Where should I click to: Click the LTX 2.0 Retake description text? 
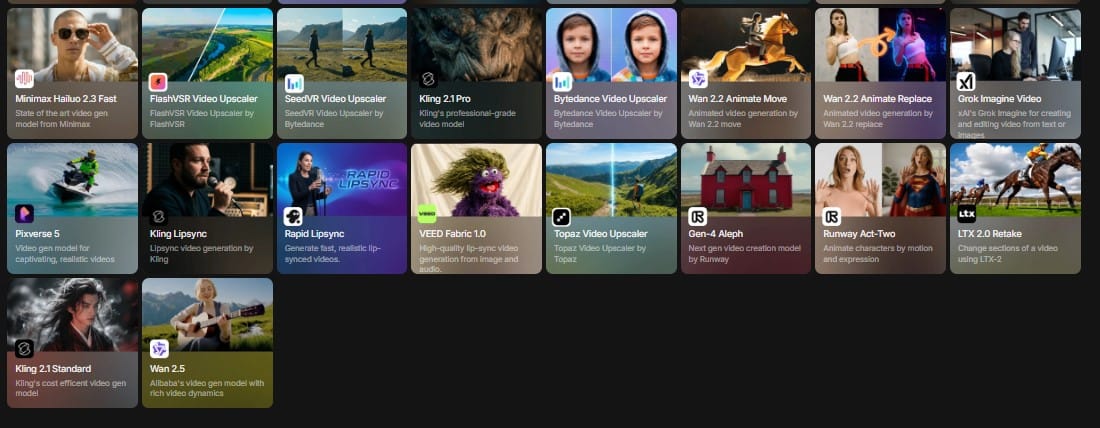pyautogui.click(x=1008, y=254)
